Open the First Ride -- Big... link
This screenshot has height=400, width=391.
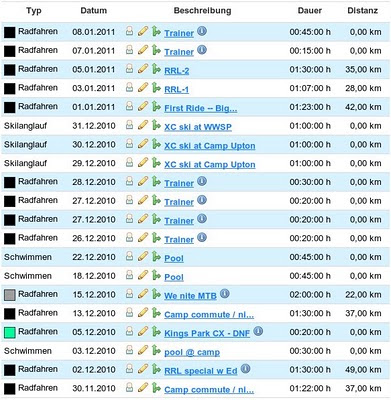(201, 108)
